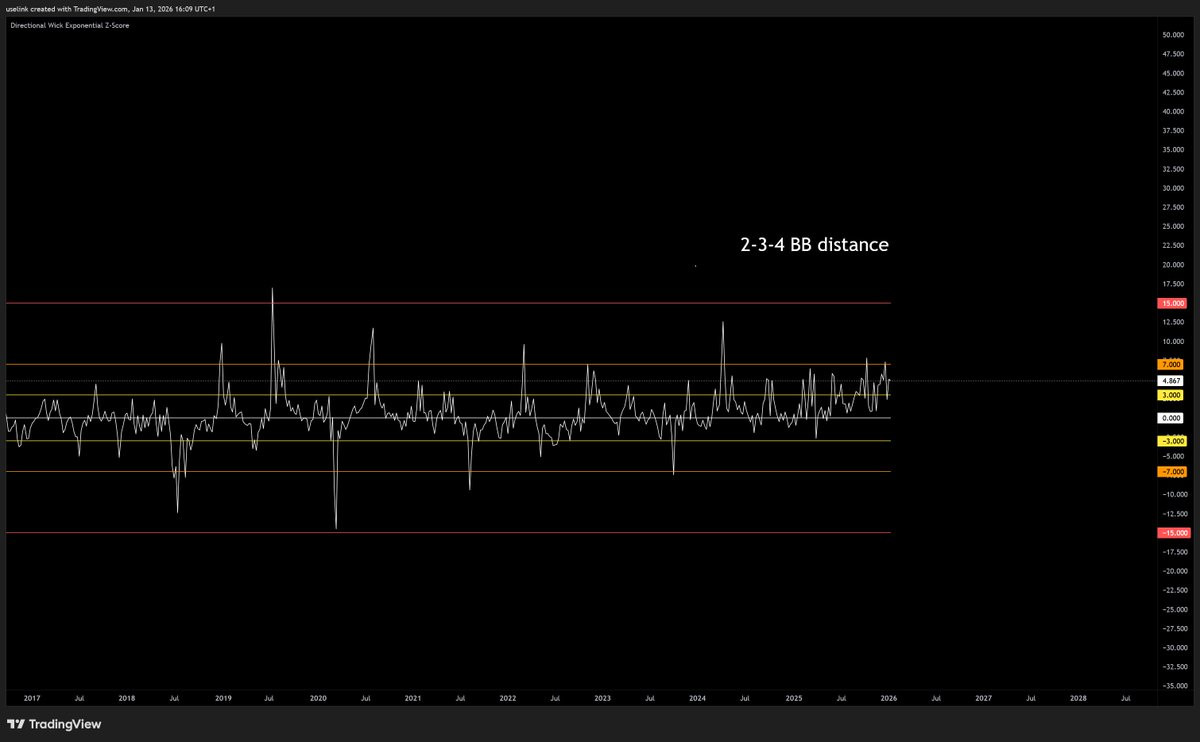Screen dimensions: 1200x742
Task: Select the red 15.000 price level label
Action: pyautogui.click(x=1172, y=303)
